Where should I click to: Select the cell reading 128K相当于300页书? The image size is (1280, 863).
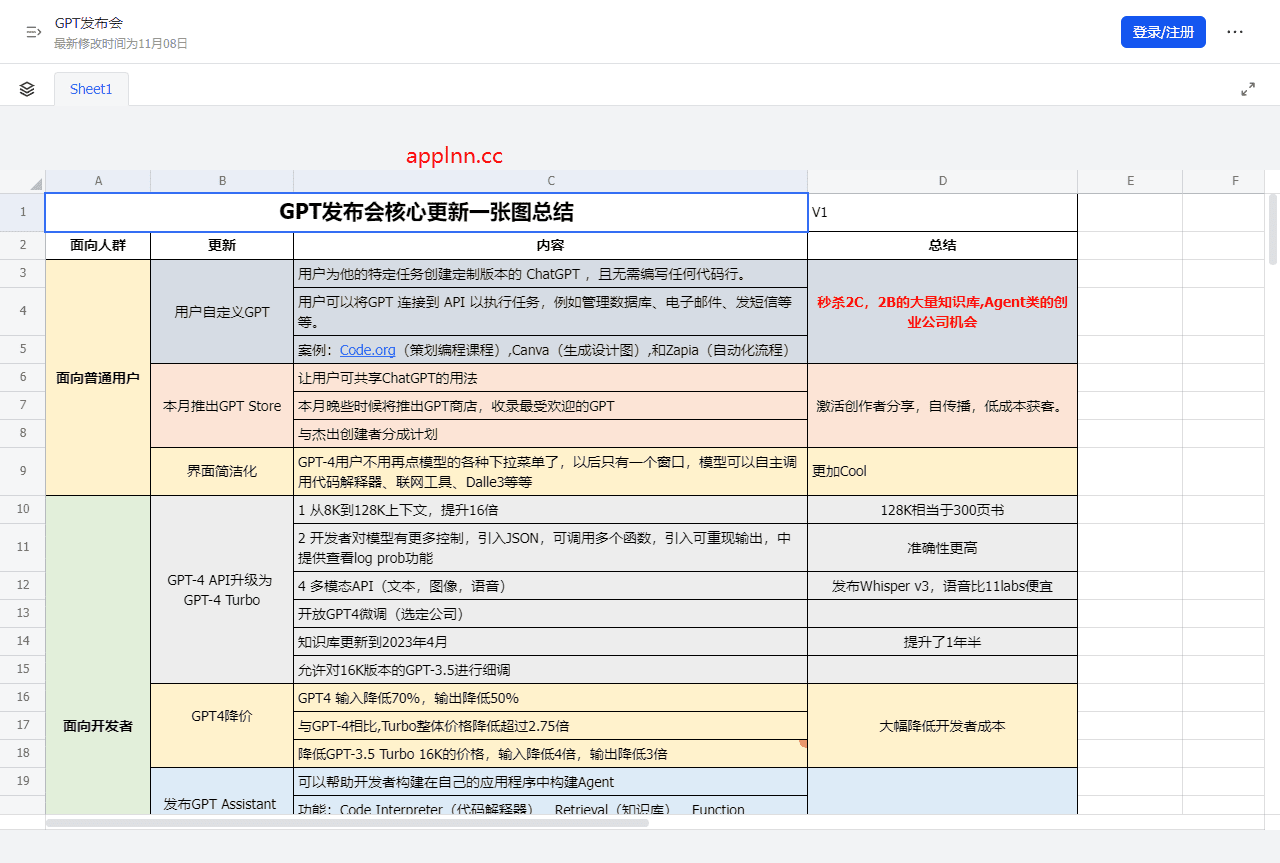tap(942, 509)
